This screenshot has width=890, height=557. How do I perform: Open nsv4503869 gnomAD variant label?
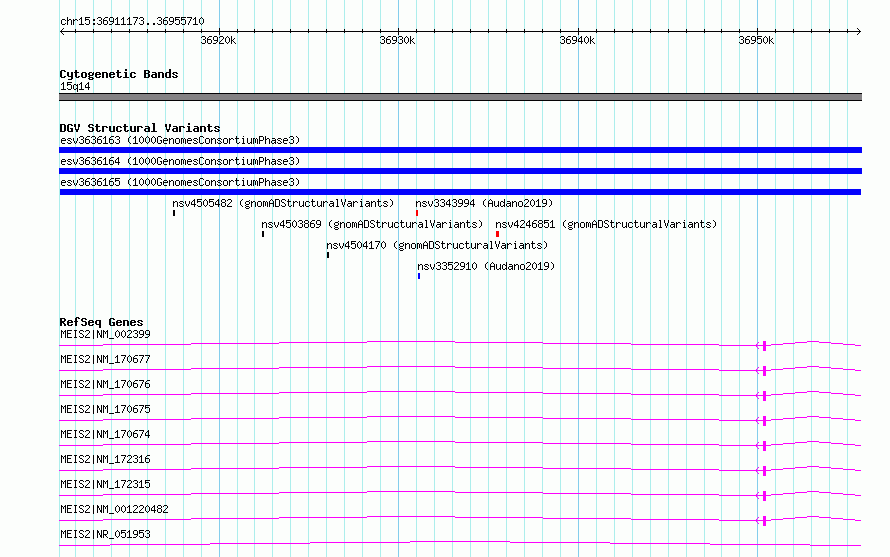pyautogui.click(x=372, y=224)
